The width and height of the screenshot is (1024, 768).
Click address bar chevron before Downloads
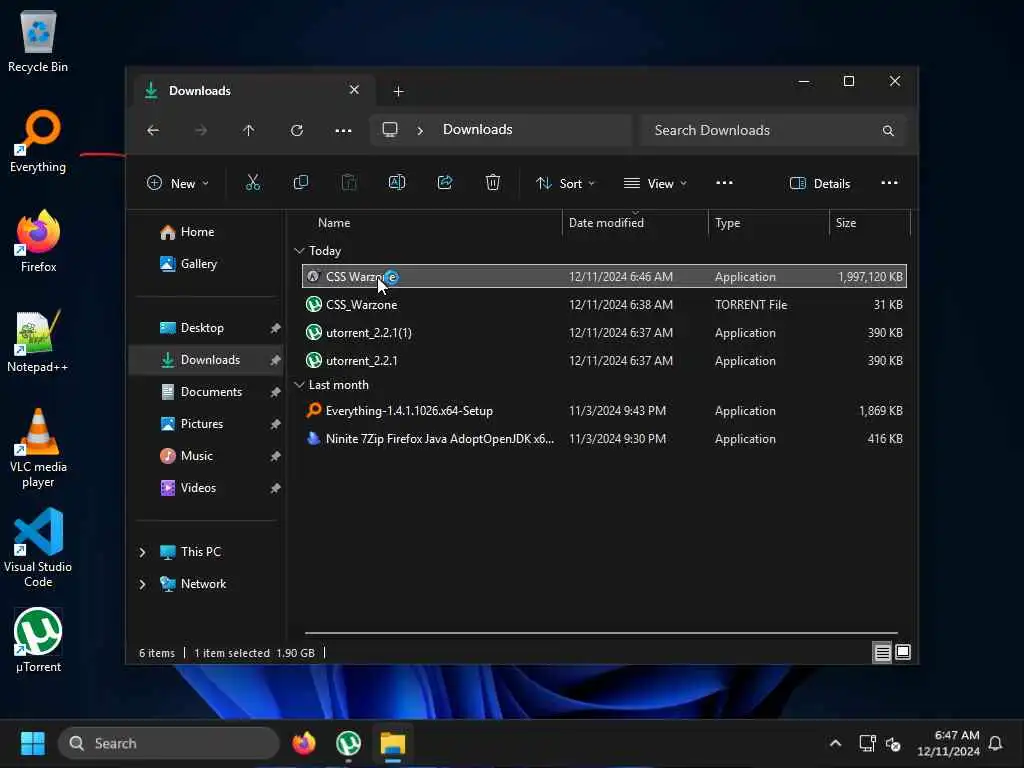coord(420,131)
